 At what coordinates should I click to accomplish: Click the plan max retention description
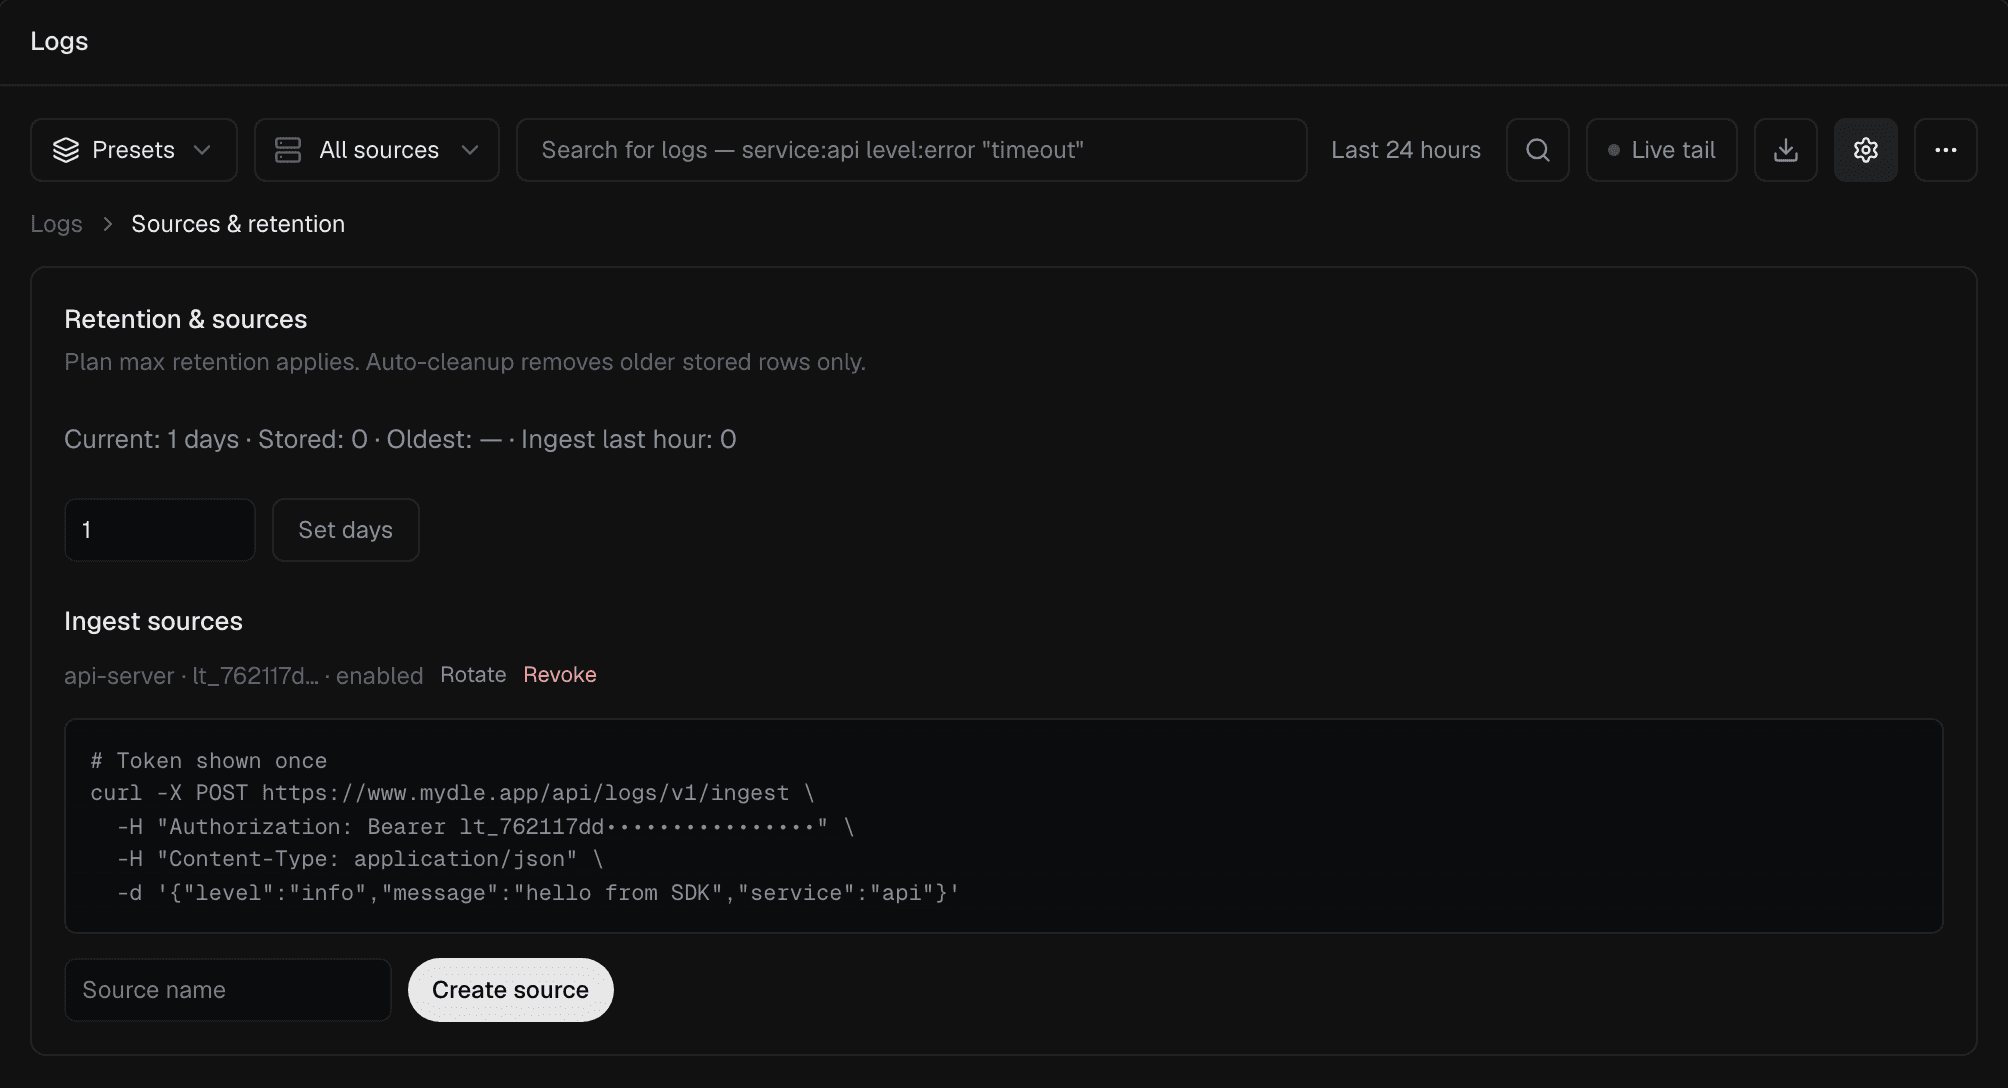(x=465, y=362)
